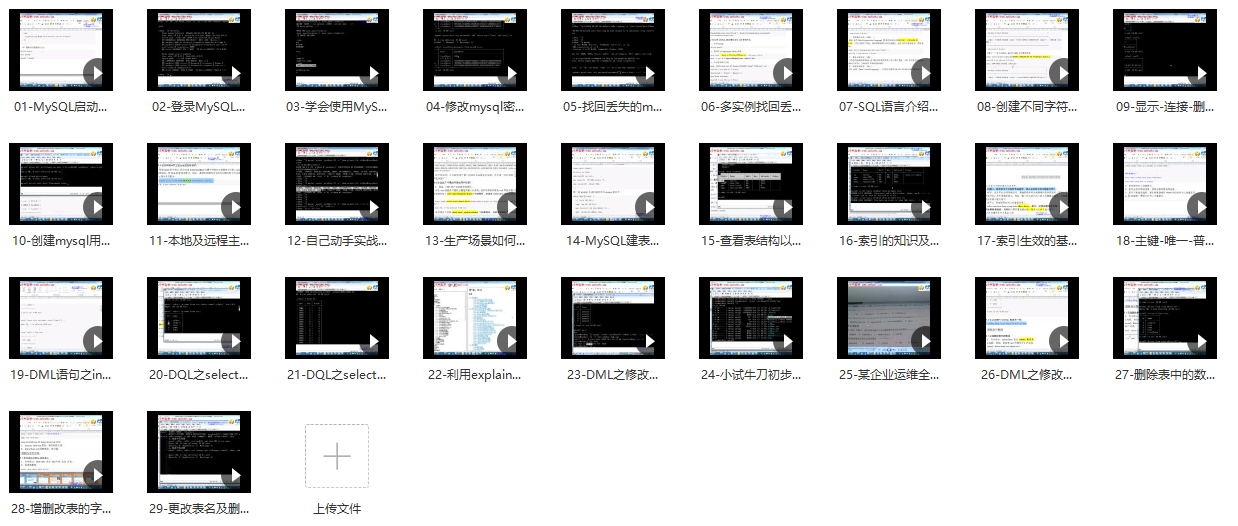
Task: Click play icon on 14-MySQL建表
Action: tap(648, 207)
